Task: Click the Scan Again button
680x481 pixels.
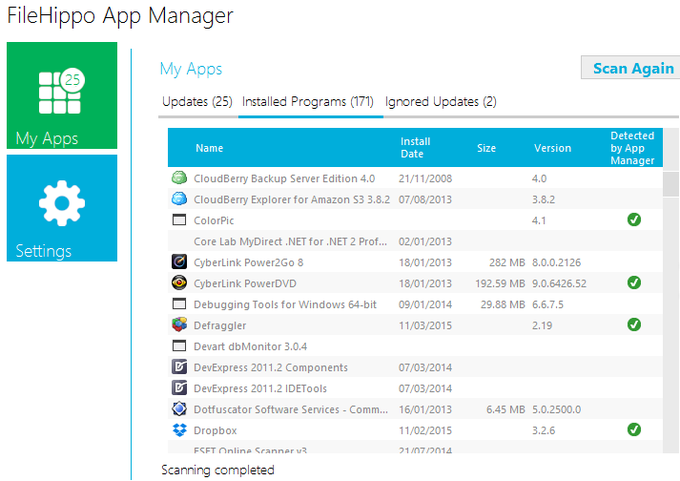Action: [x=632, y=68]
